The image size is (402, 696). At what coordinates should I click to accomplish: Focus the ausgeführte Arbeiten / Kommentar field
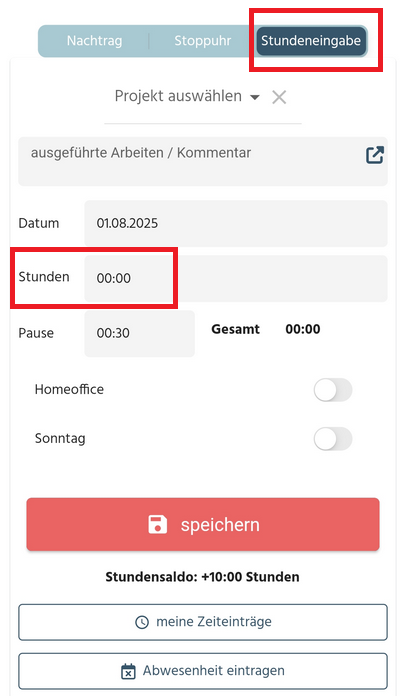point(203,161)
